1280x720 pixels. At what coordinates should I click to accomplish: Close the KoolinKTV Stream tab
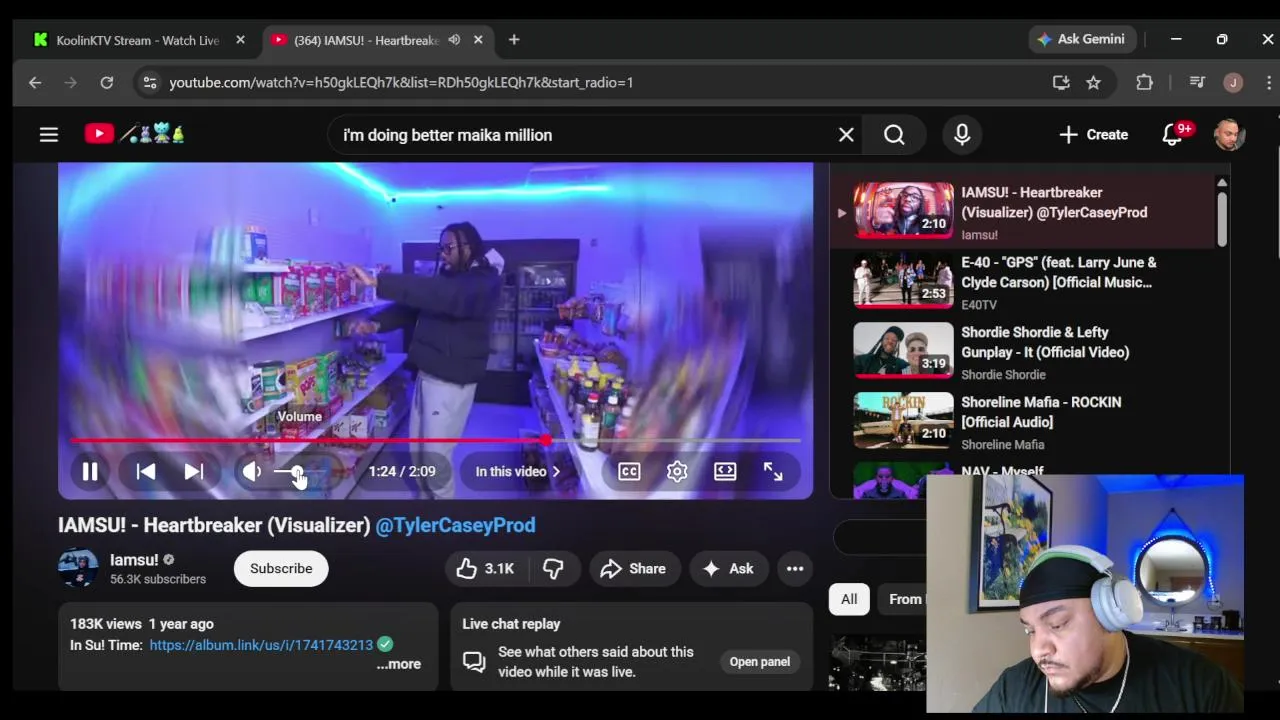point(240,40)
